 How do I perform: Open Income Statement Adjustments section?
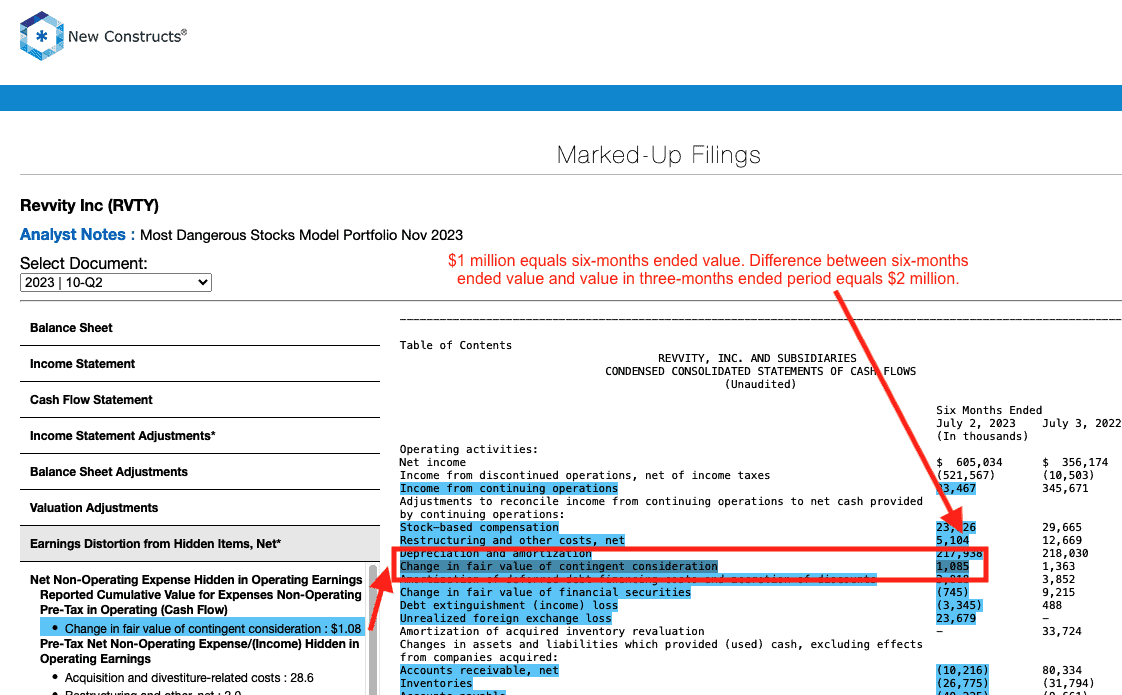(x=200, y=435)
